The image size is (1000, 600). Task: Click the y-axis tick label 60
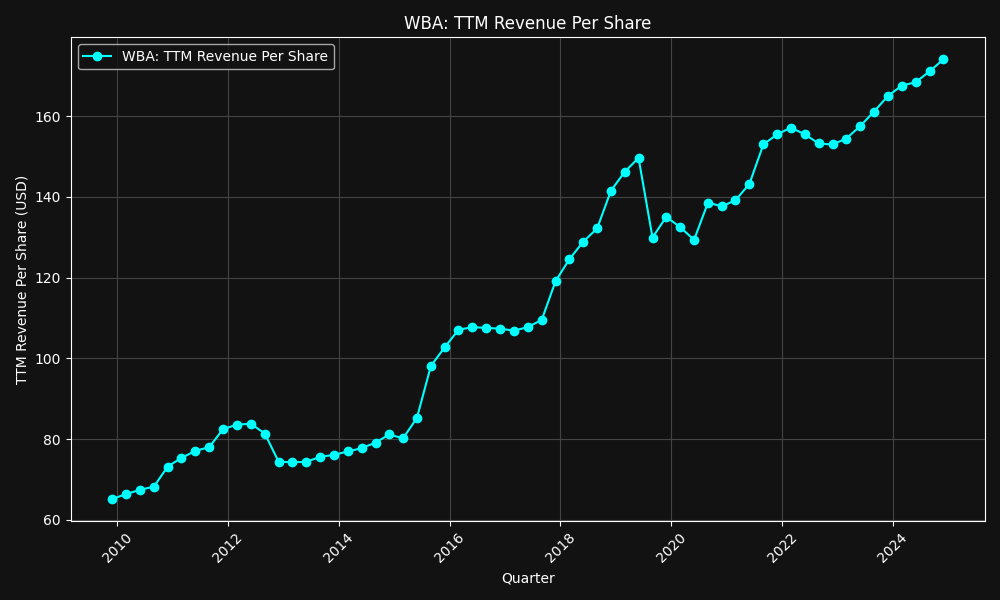(x=52, y=520)
